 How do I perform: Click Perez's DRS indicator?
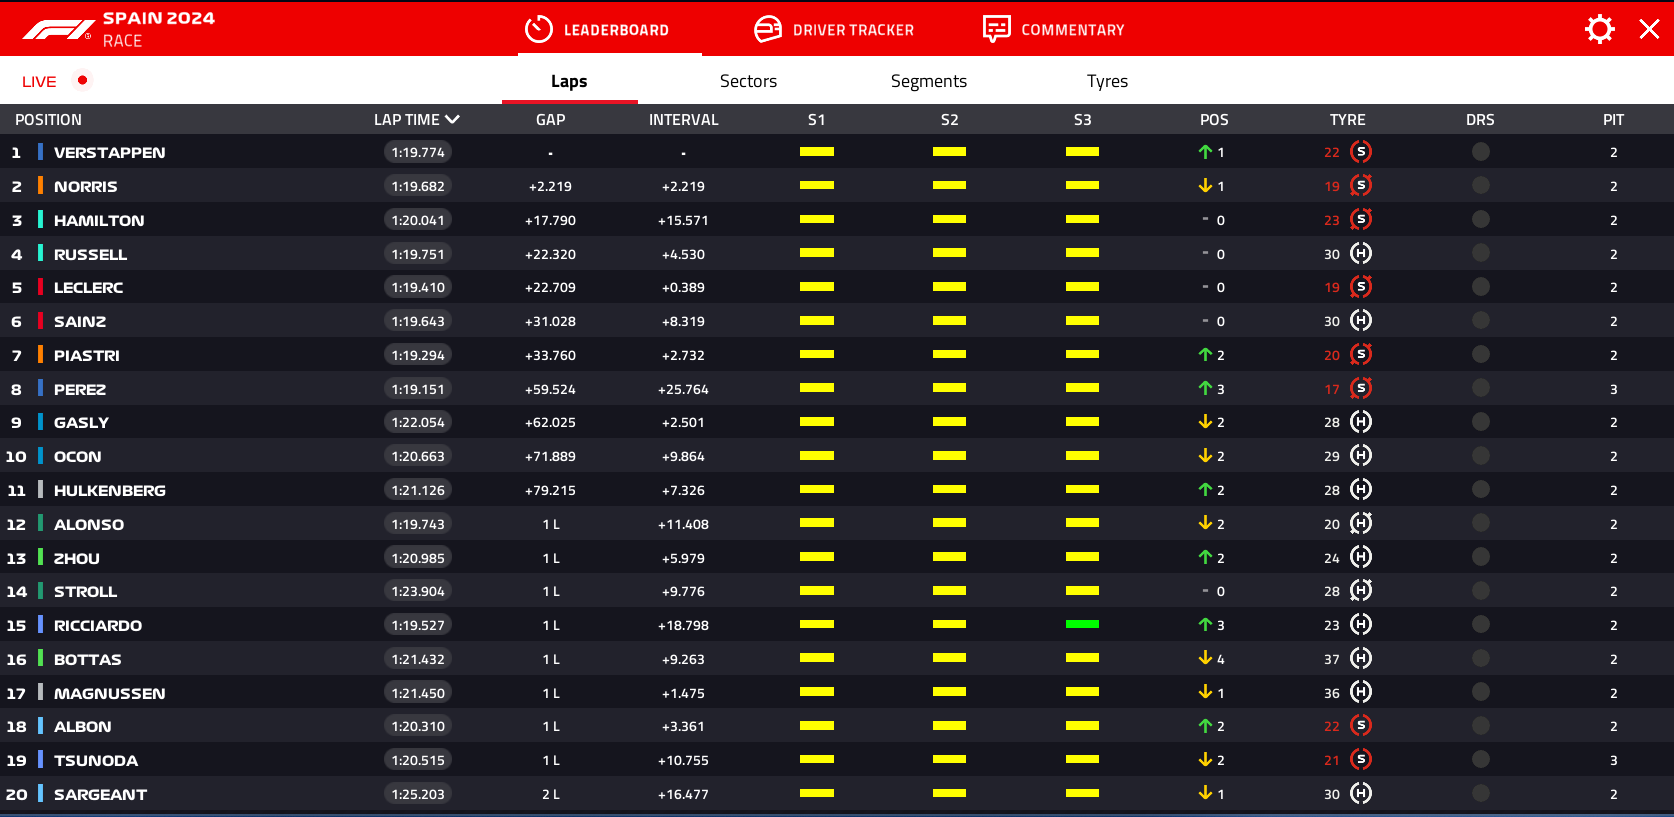[1481, 389]
